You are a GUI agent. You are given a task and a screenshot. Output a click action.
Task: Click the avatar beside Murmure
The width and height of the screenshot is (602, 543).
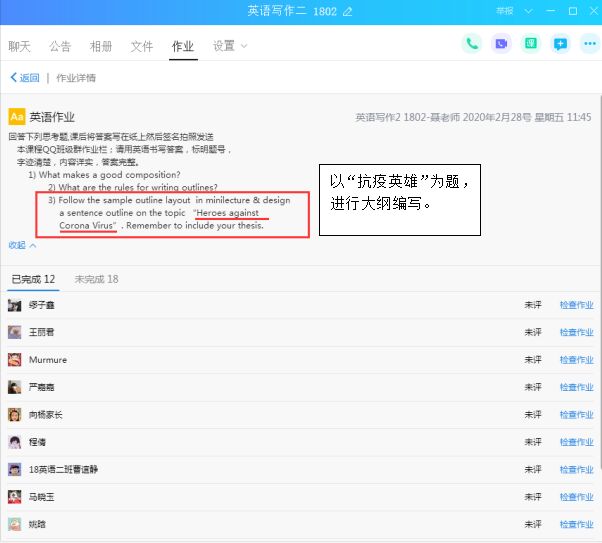point(15,360)
